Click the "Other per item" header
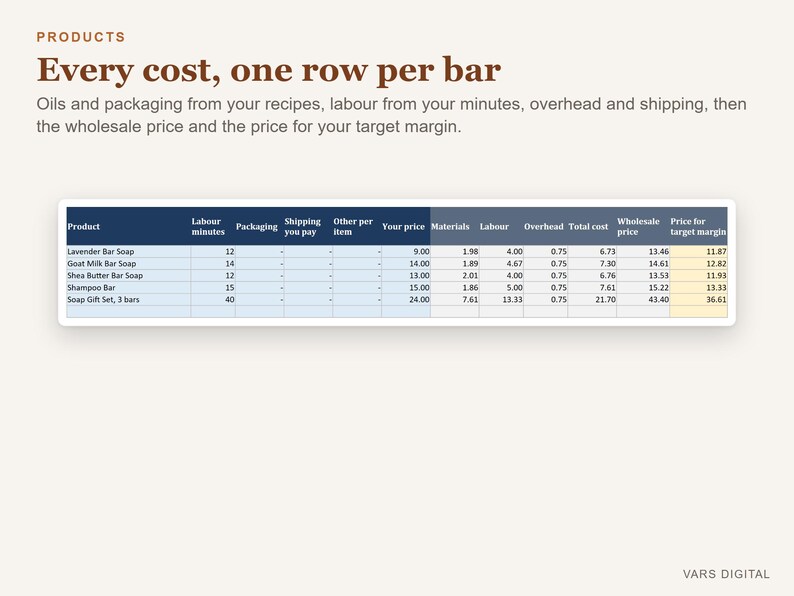 coord(357,226)
